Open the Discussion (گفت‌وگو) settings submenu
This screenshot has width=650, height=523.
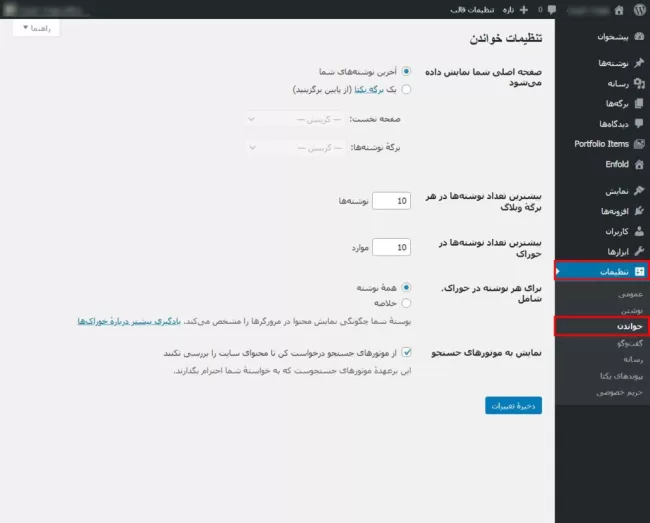630,343
